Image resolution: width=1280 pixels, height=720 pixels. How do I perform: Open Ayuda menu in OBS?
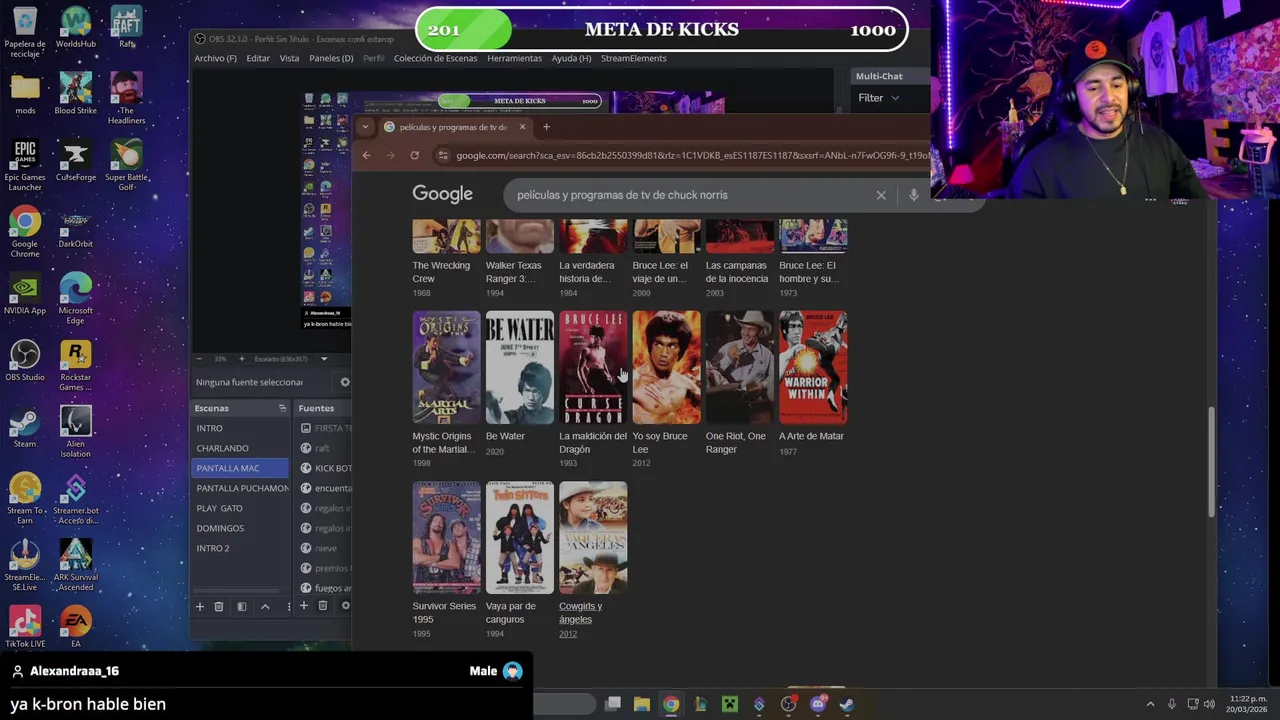pyautogui.click(x=571, y=58)
